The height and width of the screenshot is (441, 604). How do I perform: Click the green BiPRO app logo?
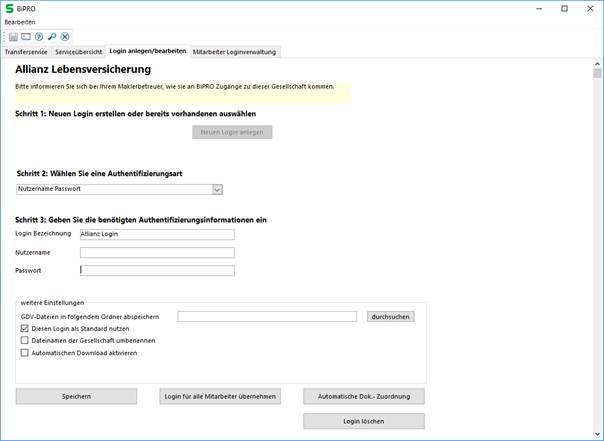tap(9, 8)
